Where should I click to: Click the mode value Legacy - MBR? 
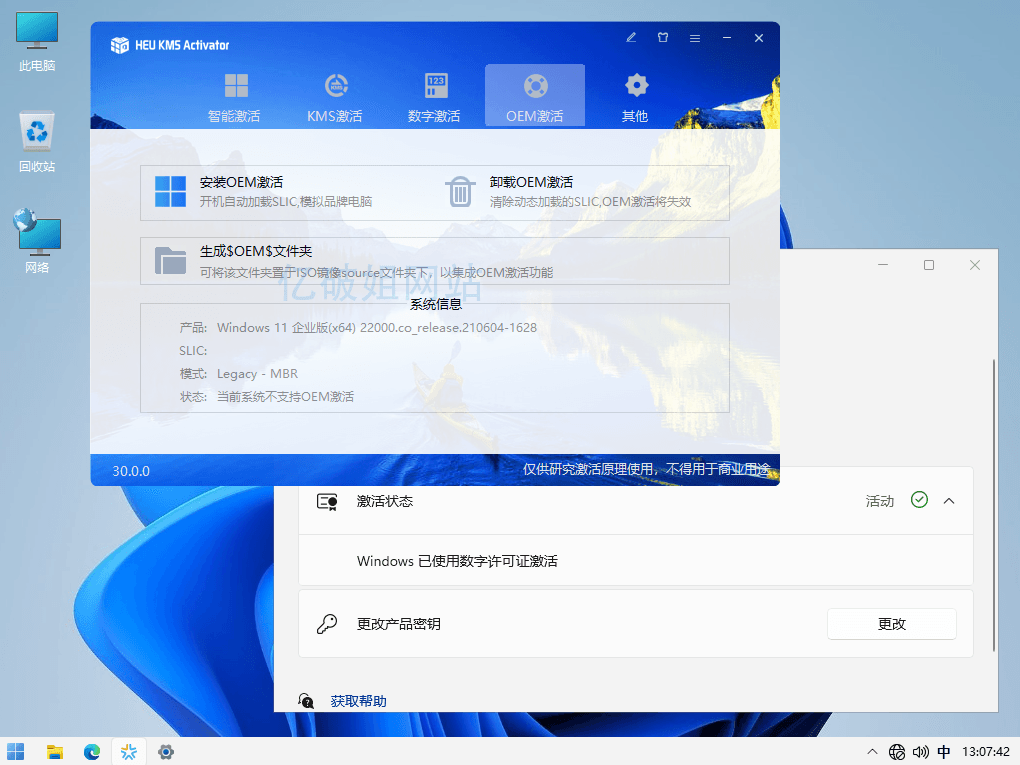pyautogui.click(x=258, y=373)
